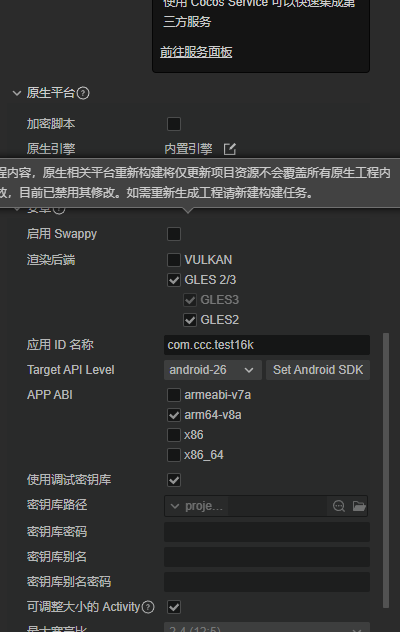Enable the 启用 Swappy checkbox
The height and width of the screenshot is (632, 400).
[174, 234]
